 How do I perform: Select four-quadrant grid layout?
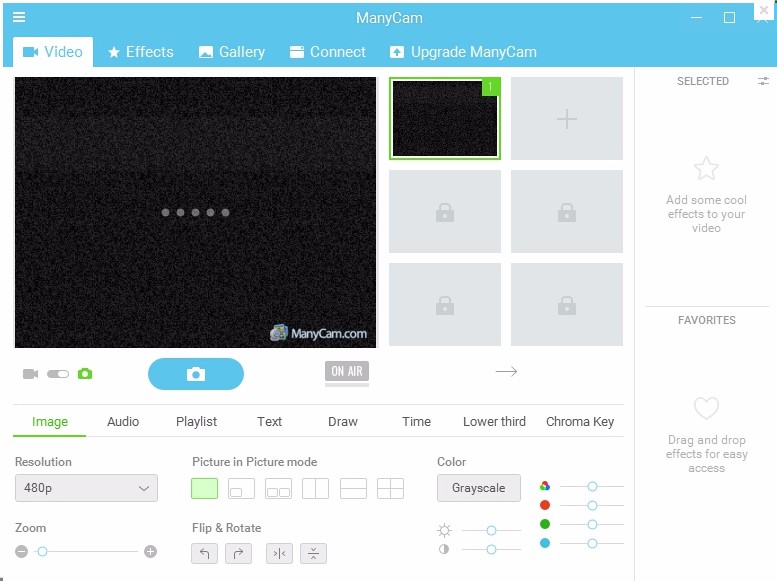pos(390,488)
